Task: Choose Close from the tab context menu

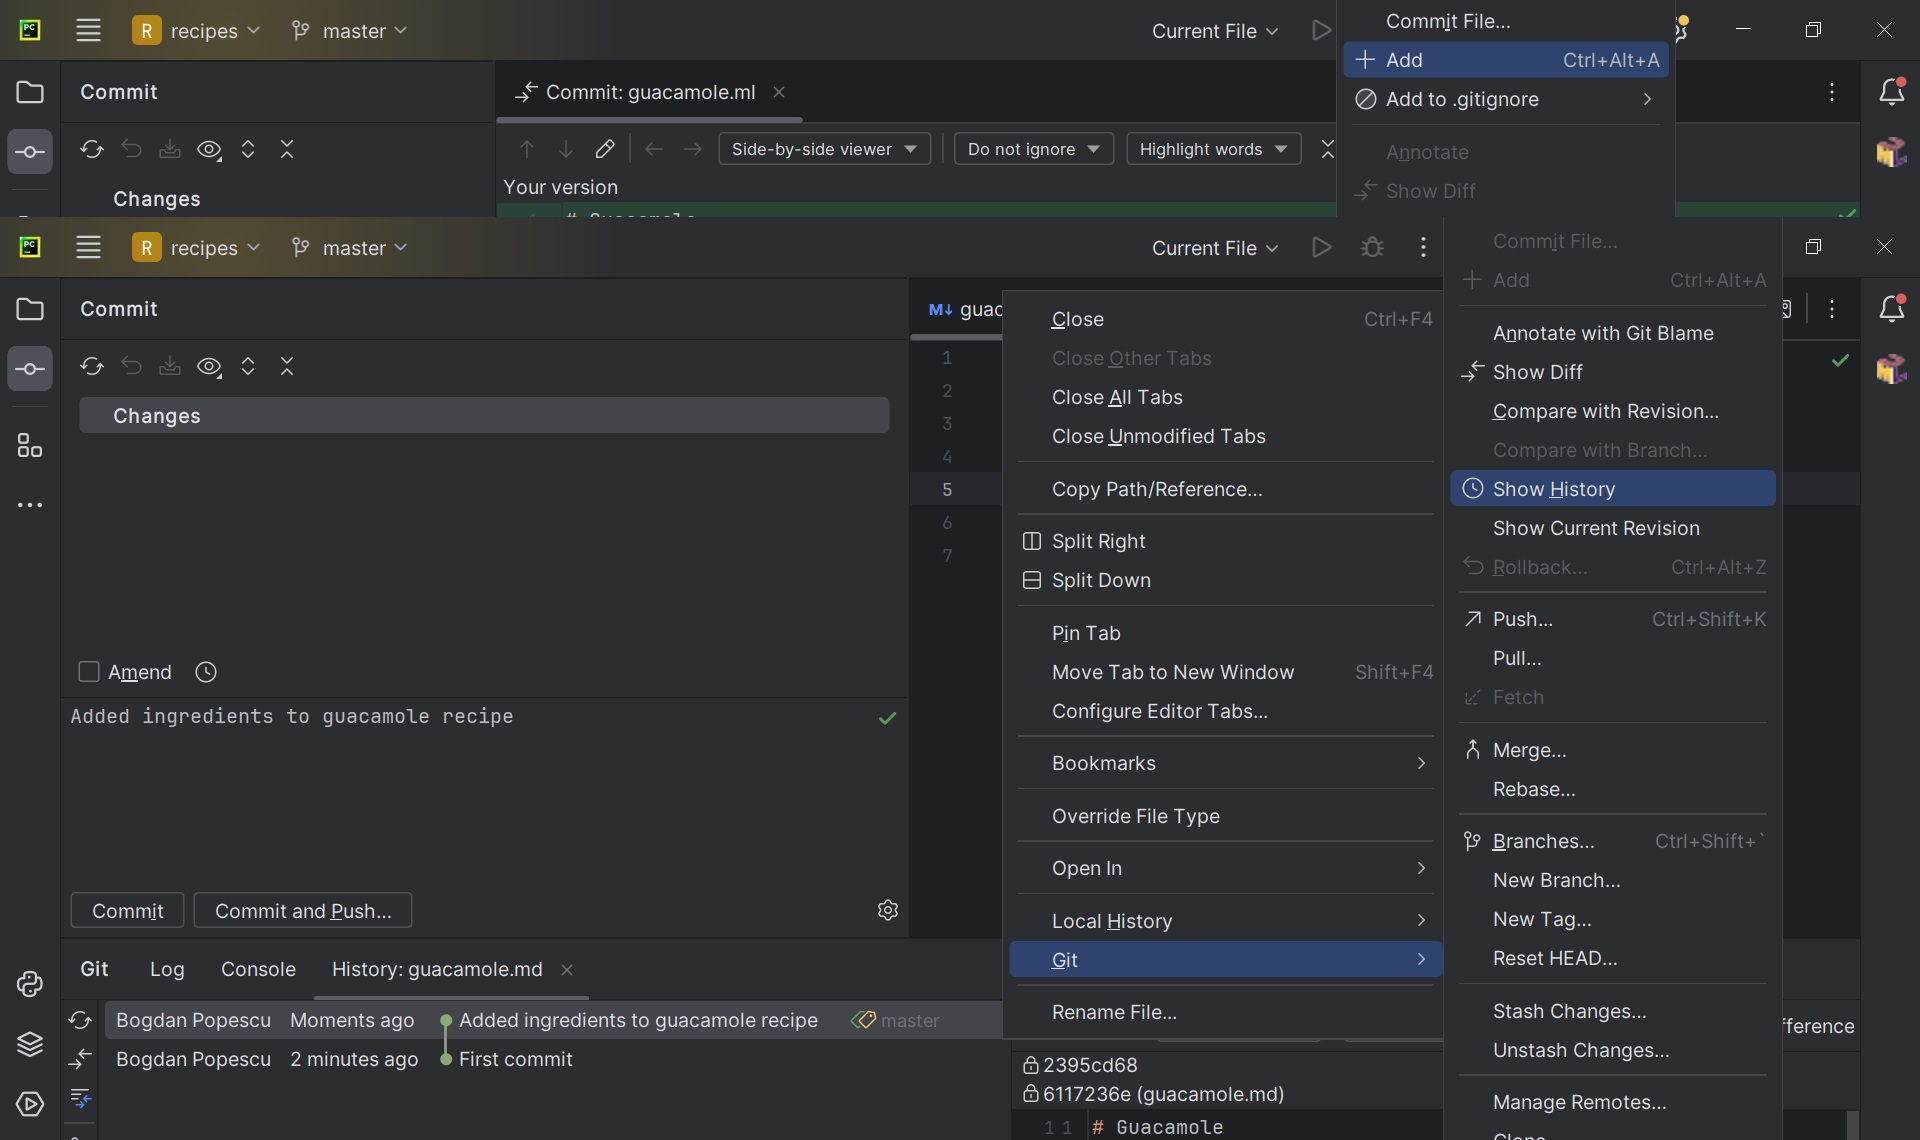Action: coord(1226,319)
